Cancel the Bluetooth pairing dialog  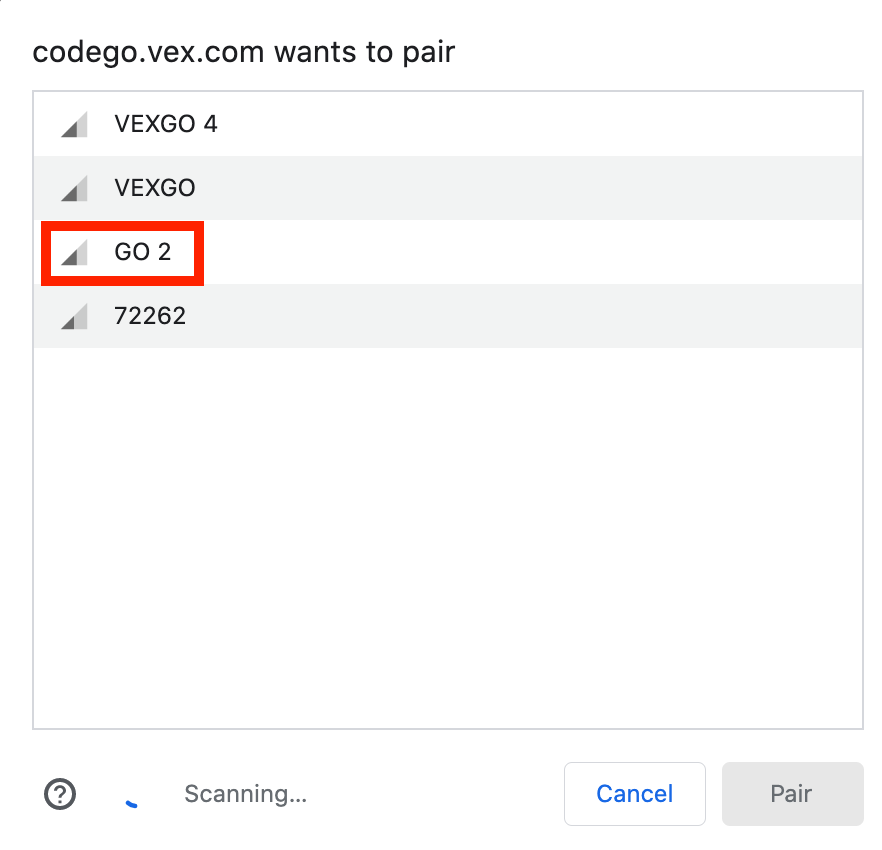(x=634, y=794)
